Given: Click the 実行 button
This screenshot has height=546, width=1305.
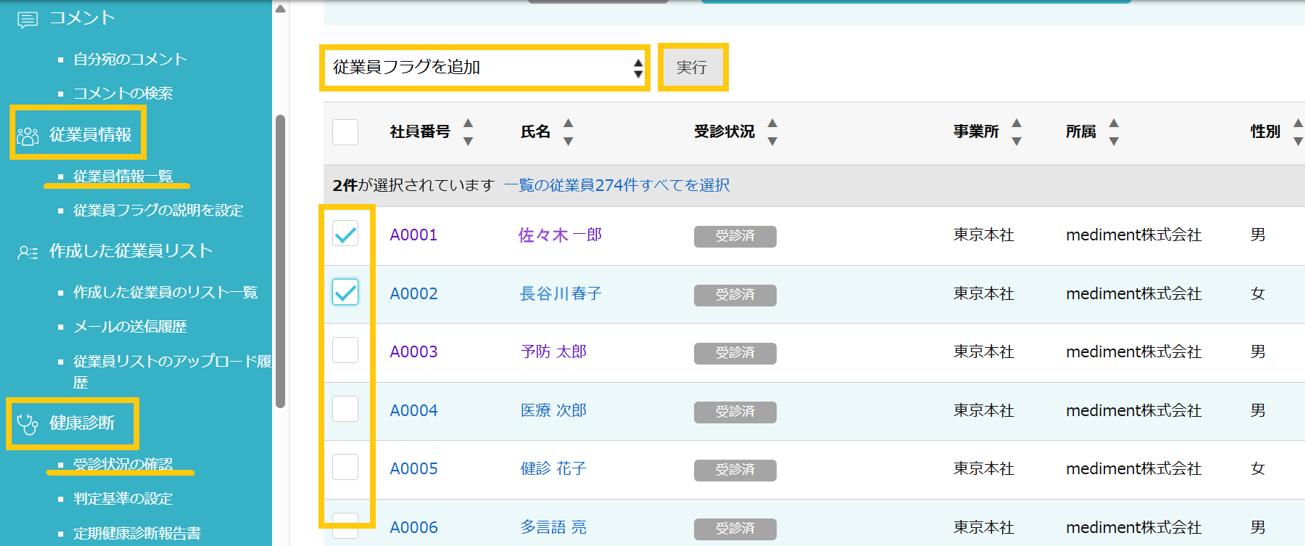Looking at the screenshot, I should [692, 67].
